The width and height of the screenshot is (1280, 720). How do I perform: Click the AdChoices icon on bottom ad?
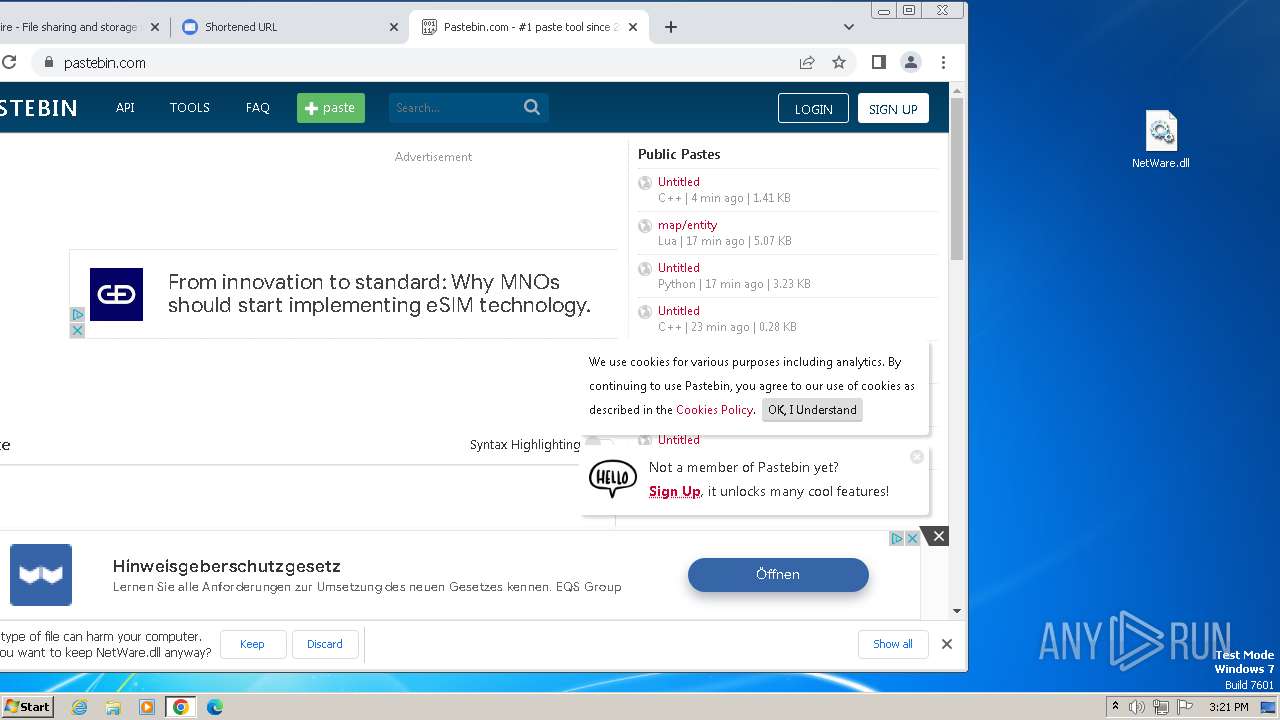click(897, 538)
